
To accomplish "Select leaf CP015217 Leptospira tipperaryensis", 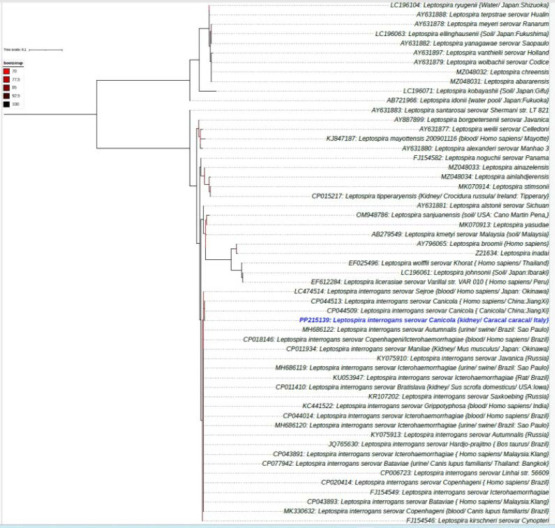I will [x=430, y=196].
